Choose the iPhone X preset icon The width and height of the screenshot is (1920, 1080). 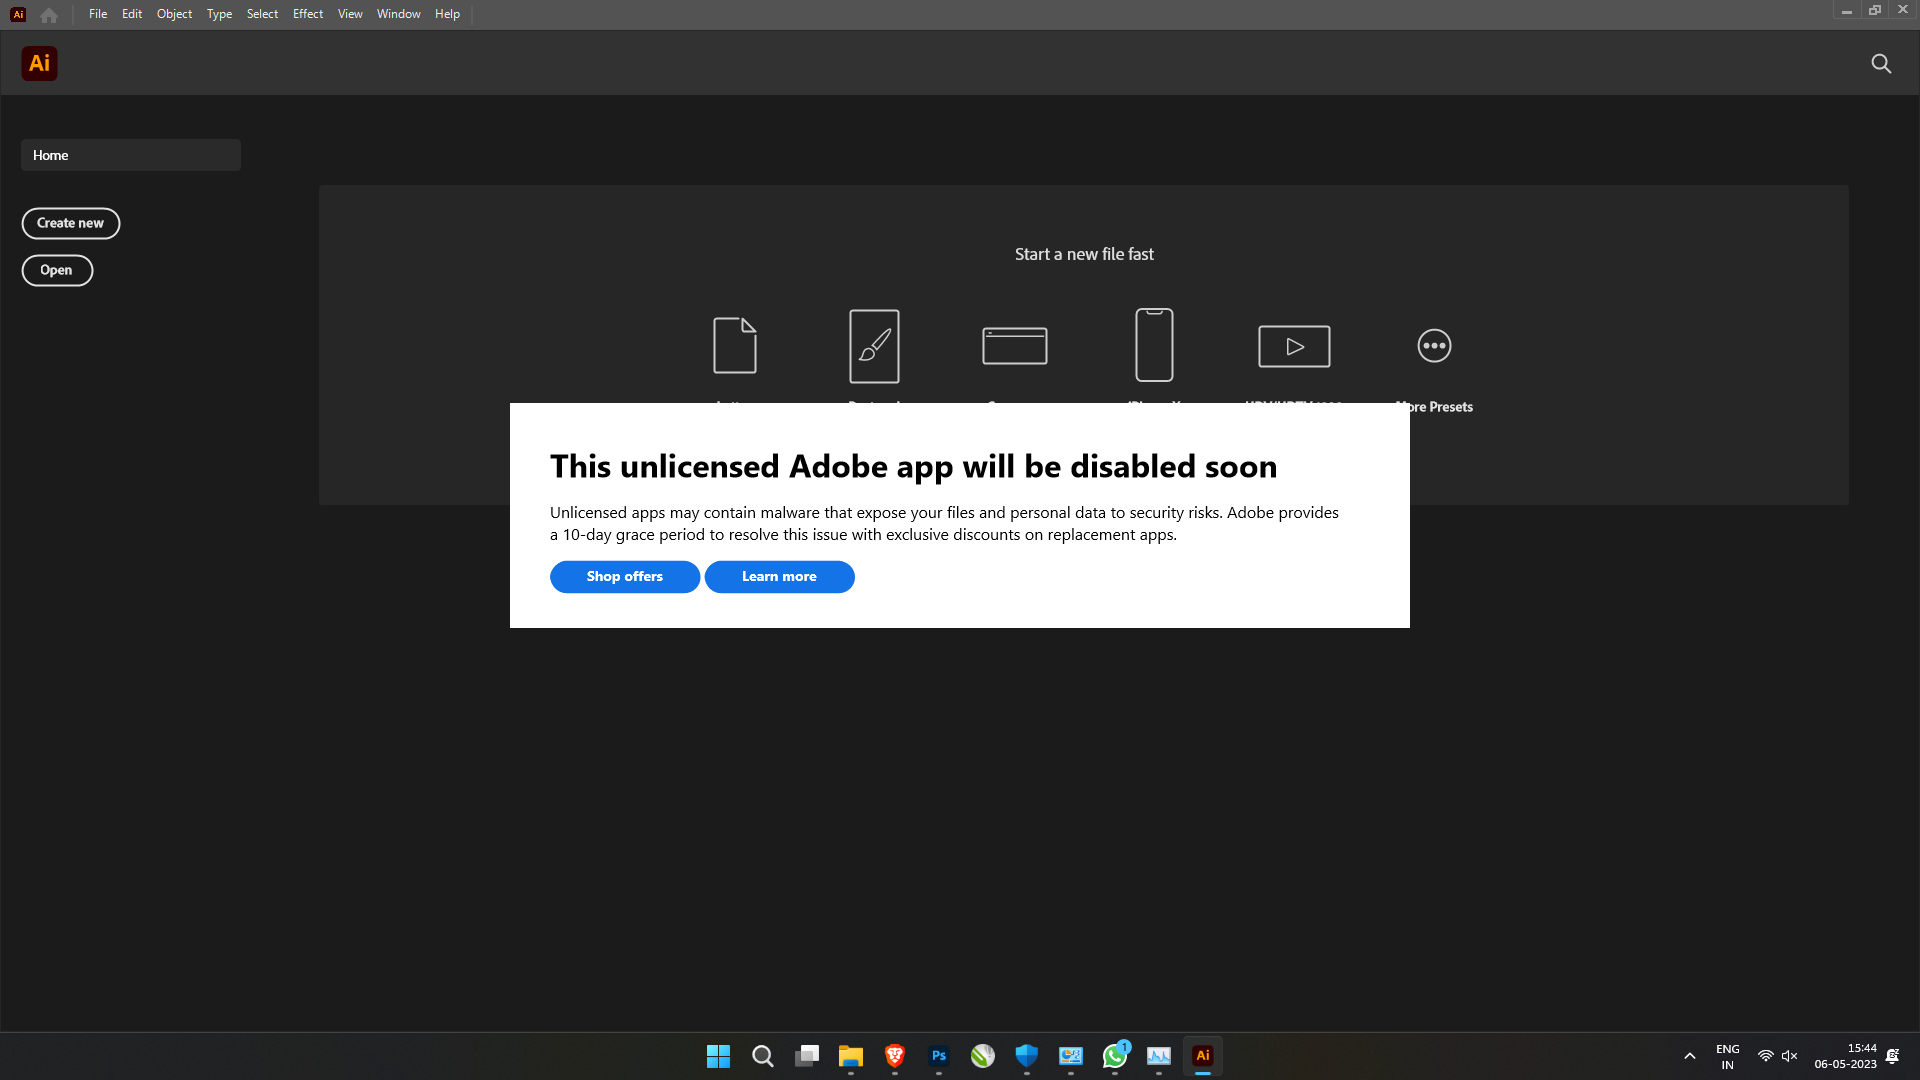tap(1154, 345)
